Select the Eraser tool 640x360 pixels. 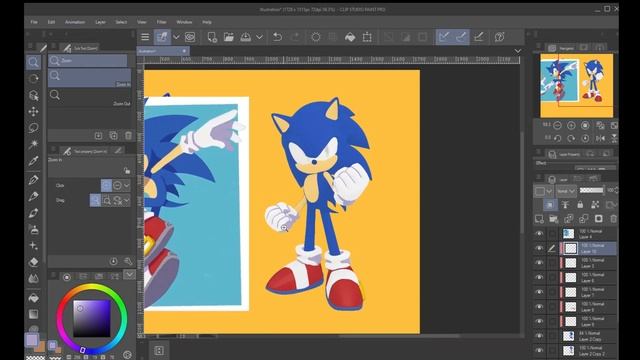point(33,262)
